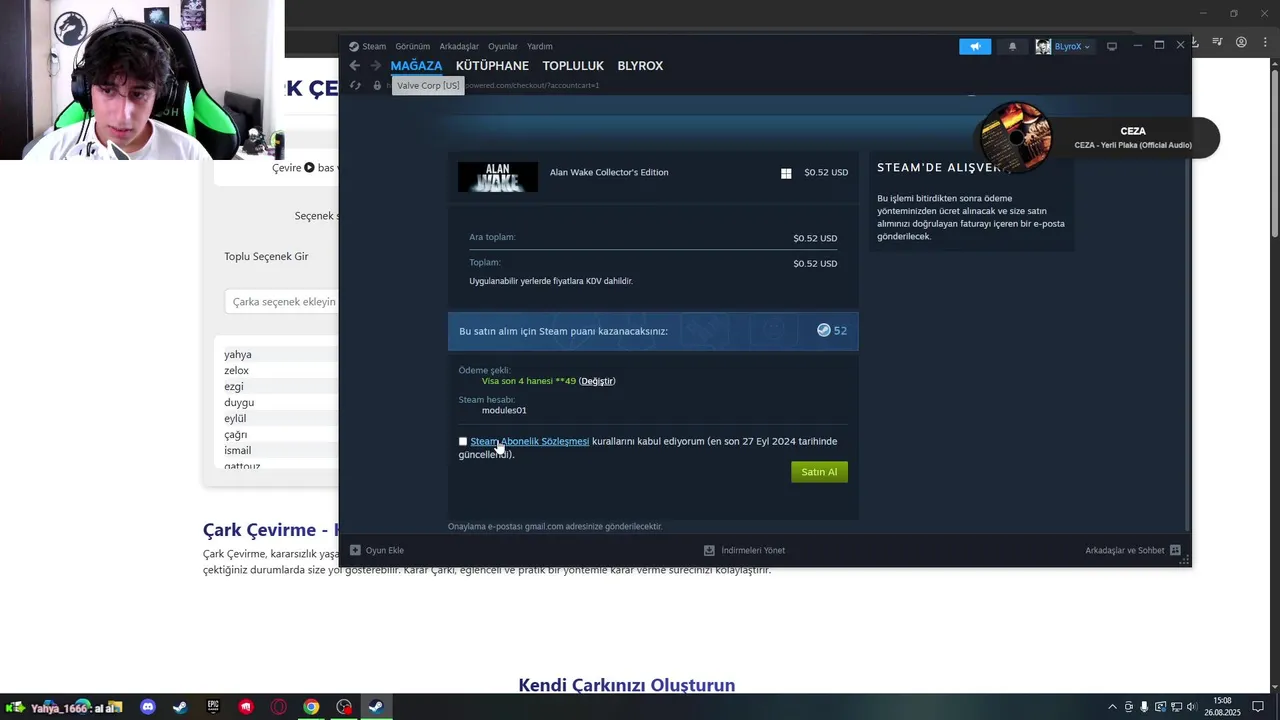This screenshot has width=1280, height=720.
Task: Switch to the KÜTÜPHANE tab
Action: (x=492, y=66)
